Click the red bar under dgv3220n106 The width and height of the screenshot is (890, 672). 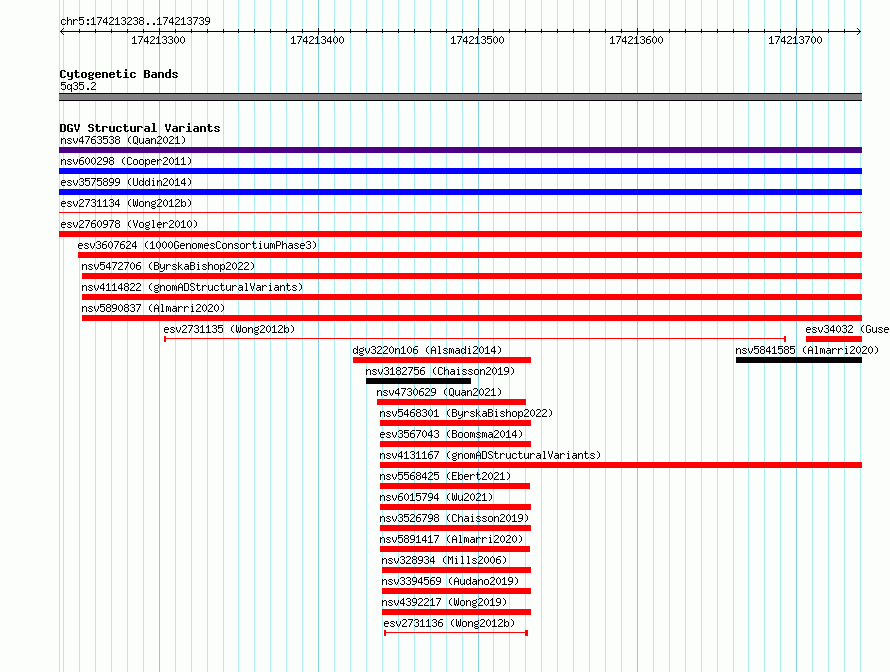[442, 360]
